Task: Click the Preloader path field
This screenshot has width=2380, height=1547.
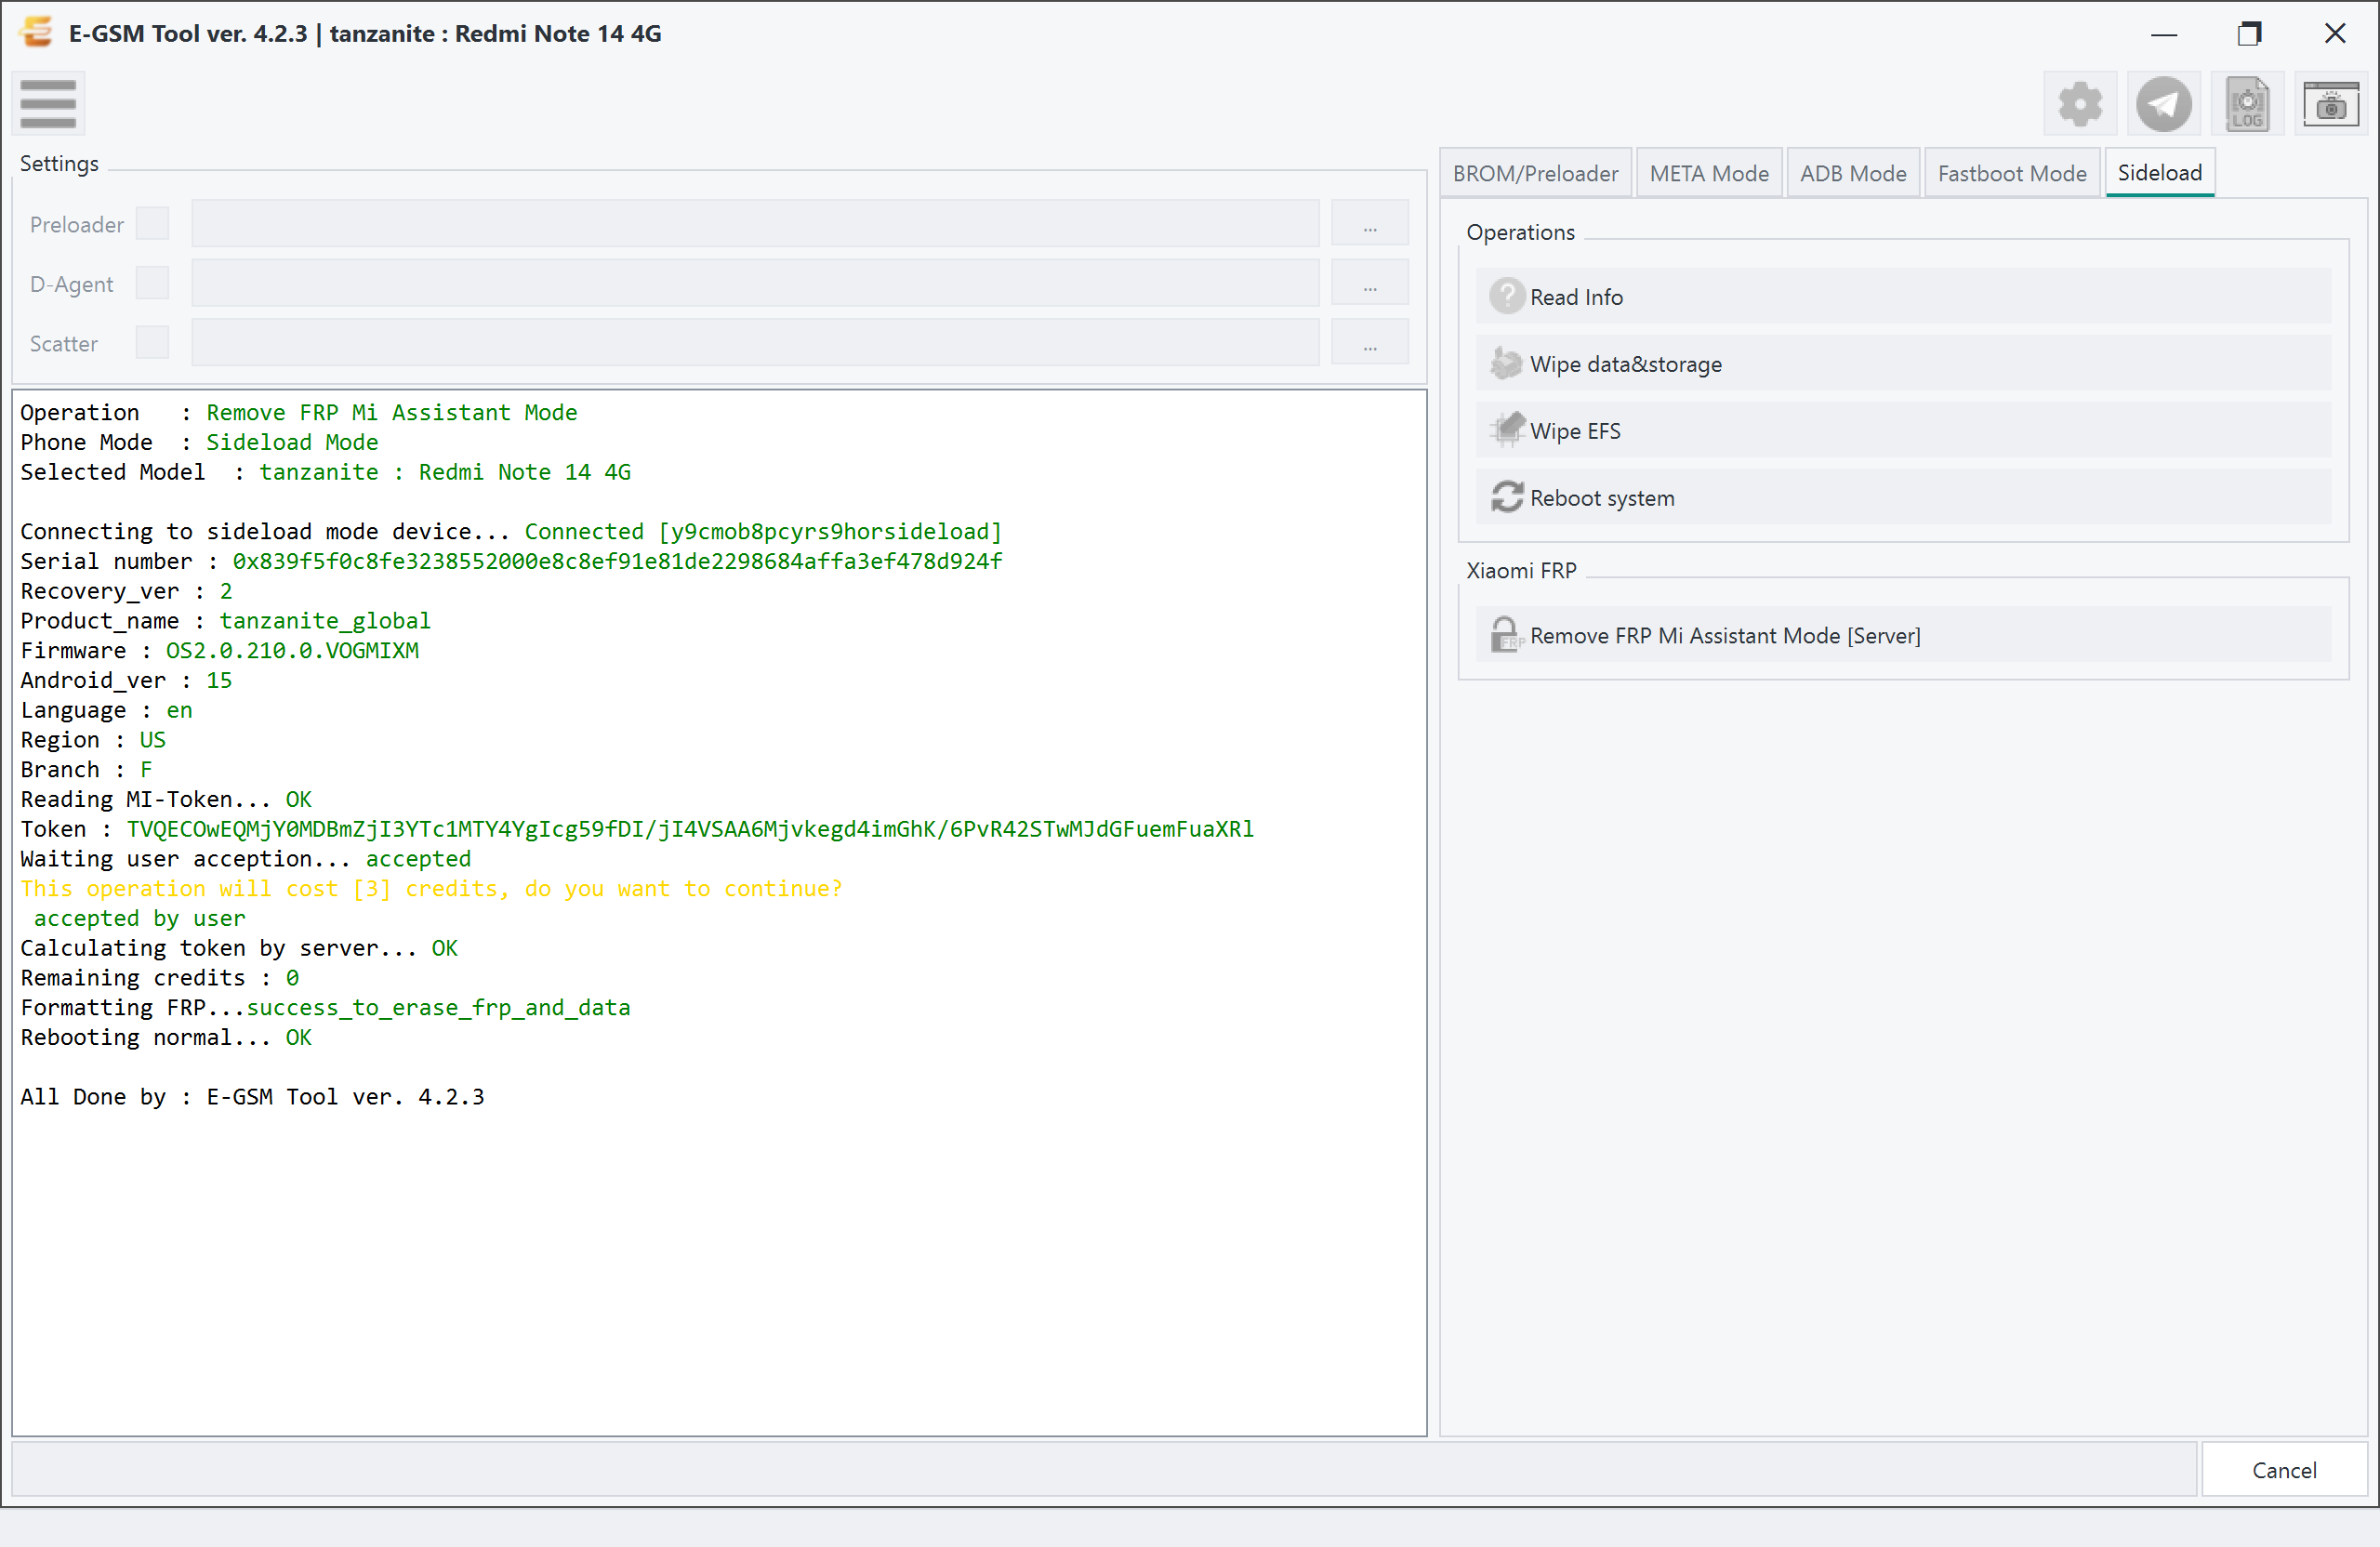Action: click(x=755, y=223)
